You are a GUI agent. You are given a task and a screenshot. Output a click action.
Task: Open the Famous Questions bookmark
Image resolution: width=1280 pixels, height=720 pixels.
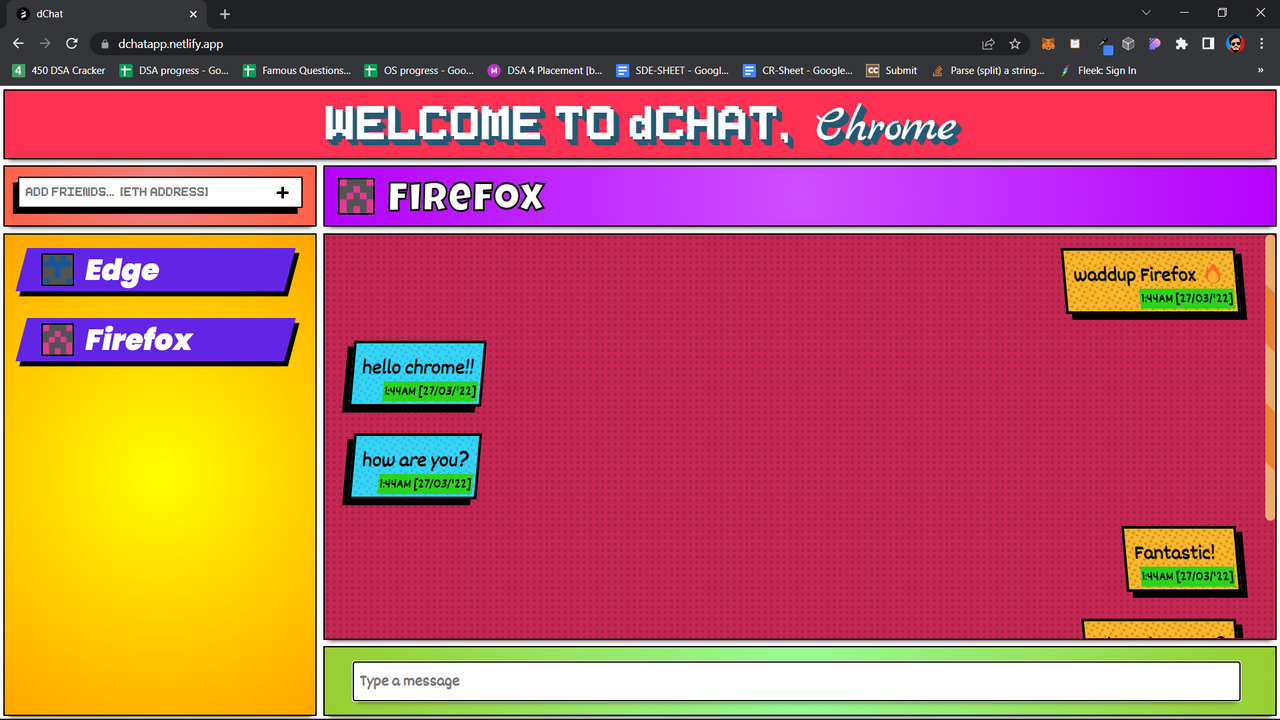298,71
